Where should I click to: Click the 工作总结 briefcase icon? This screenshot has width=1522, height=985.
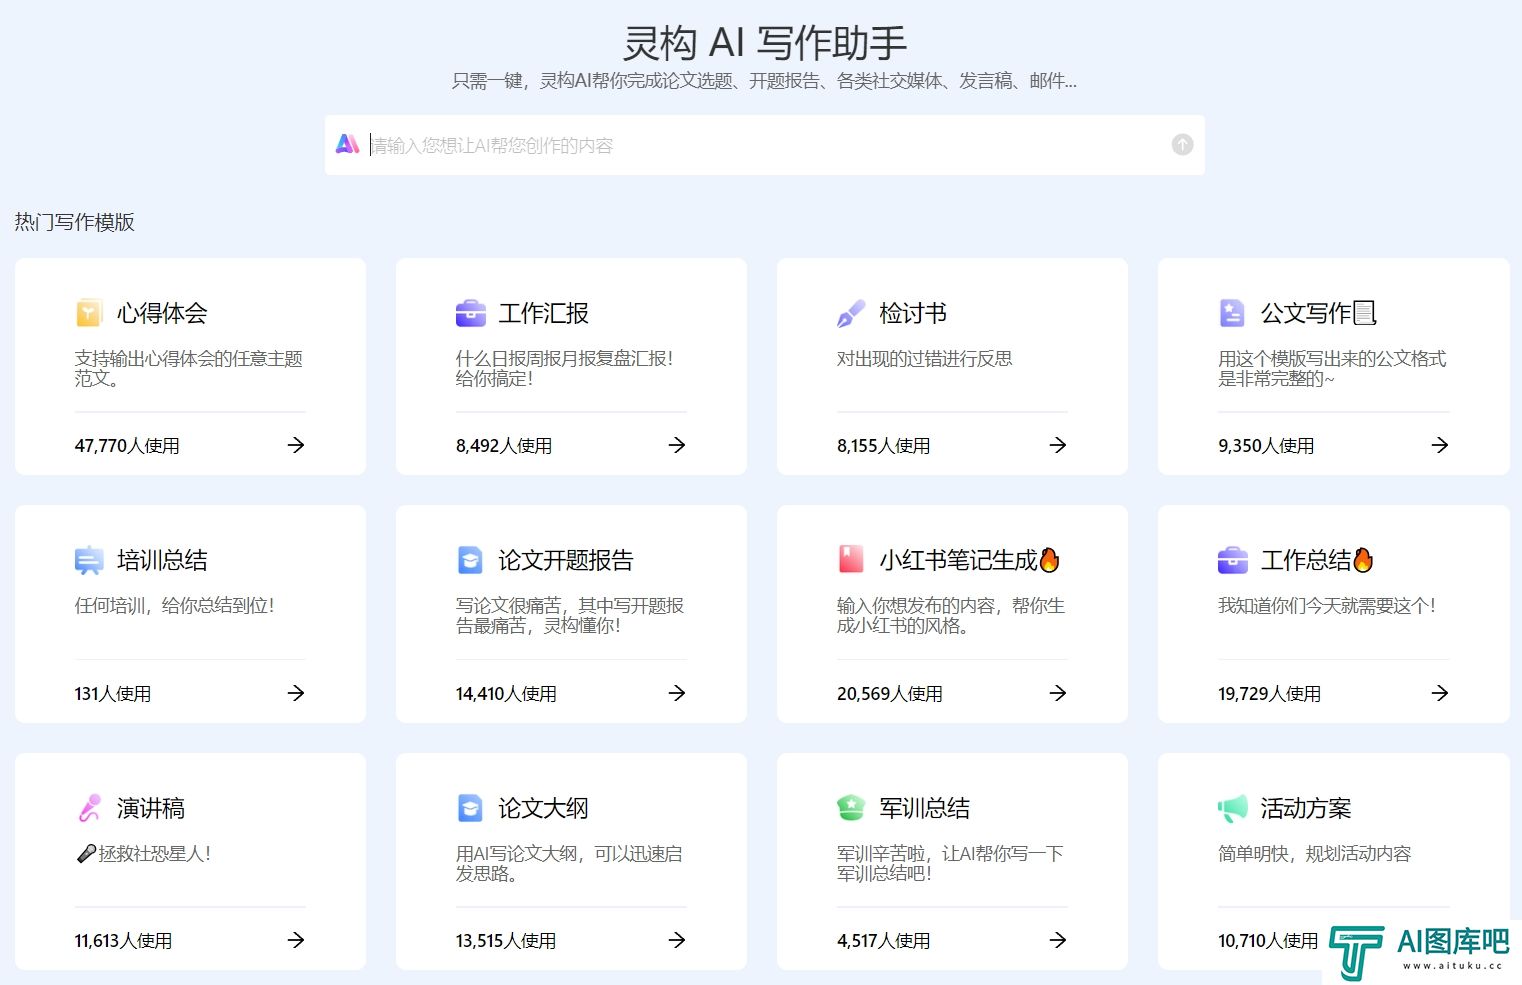point(1233,560)
